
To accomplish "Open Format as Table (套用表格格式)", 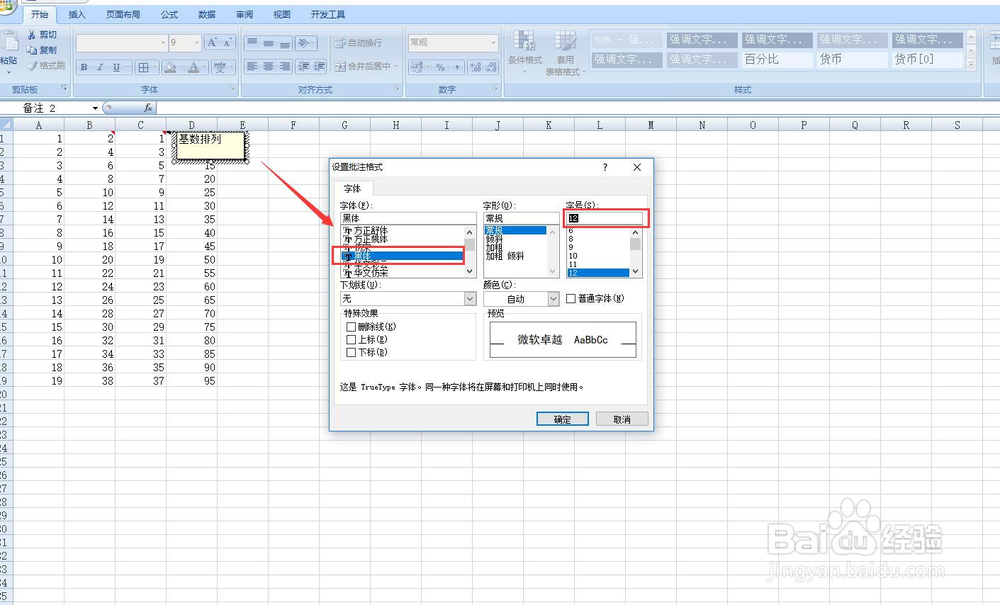I will coord(565,52).
